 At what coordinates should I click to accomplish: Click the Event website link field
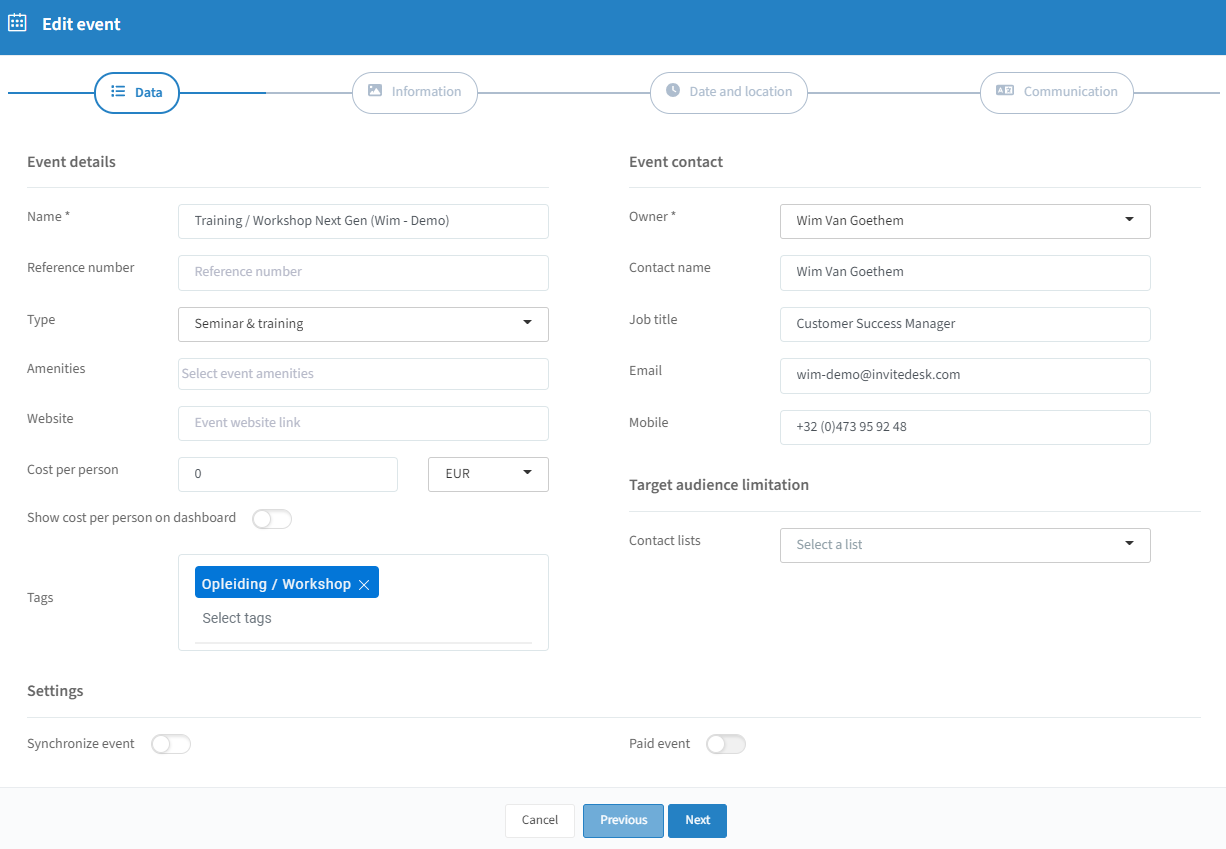363,423
